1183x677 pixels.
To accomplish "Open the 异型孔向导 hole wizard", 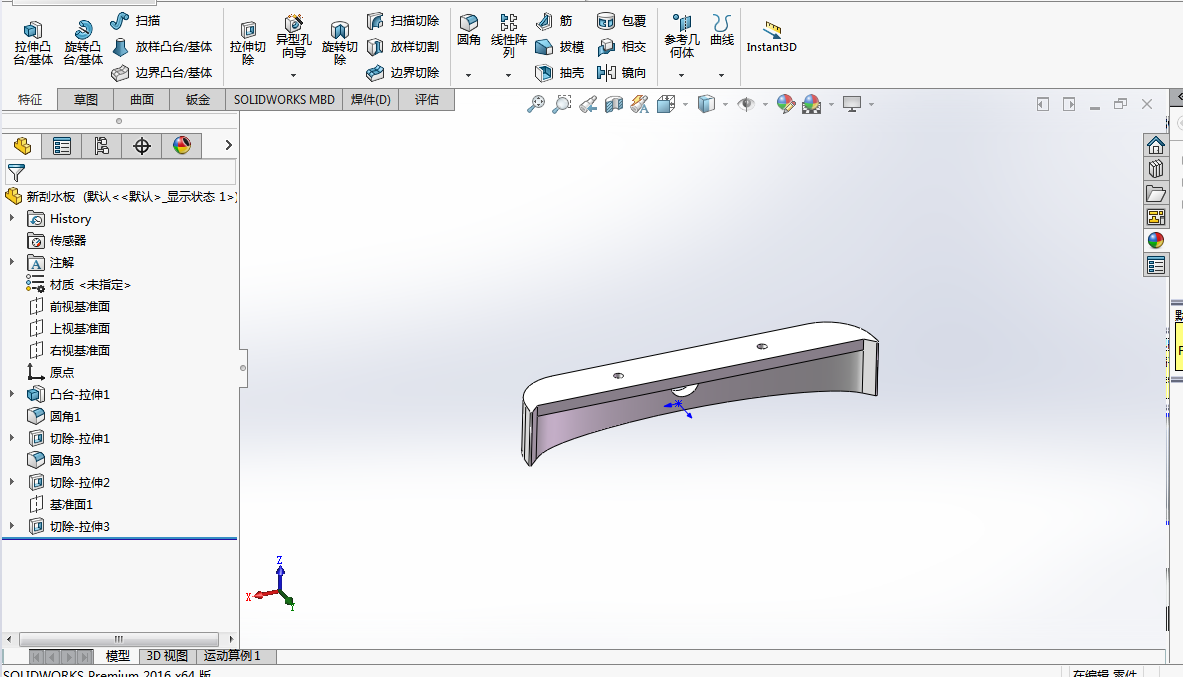I will (x=293, y=38).
